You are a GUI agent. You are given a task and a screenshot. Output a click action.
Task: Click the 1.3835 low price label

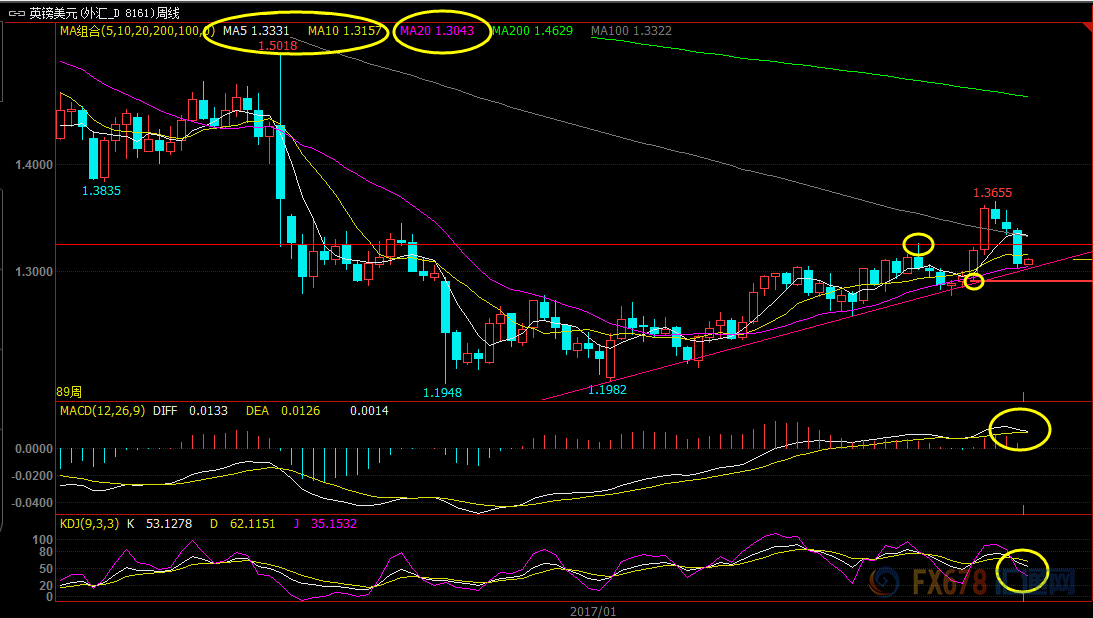101,189
